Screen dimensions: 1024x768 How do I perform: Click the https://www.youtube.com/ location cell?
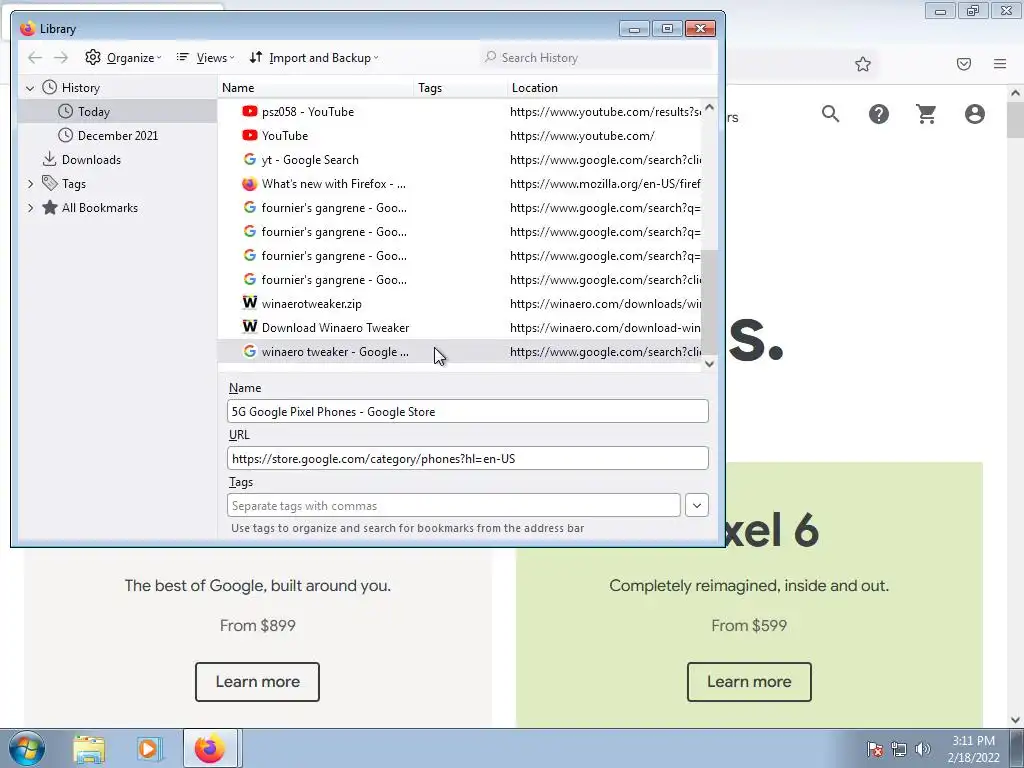(x=582, y=136)
